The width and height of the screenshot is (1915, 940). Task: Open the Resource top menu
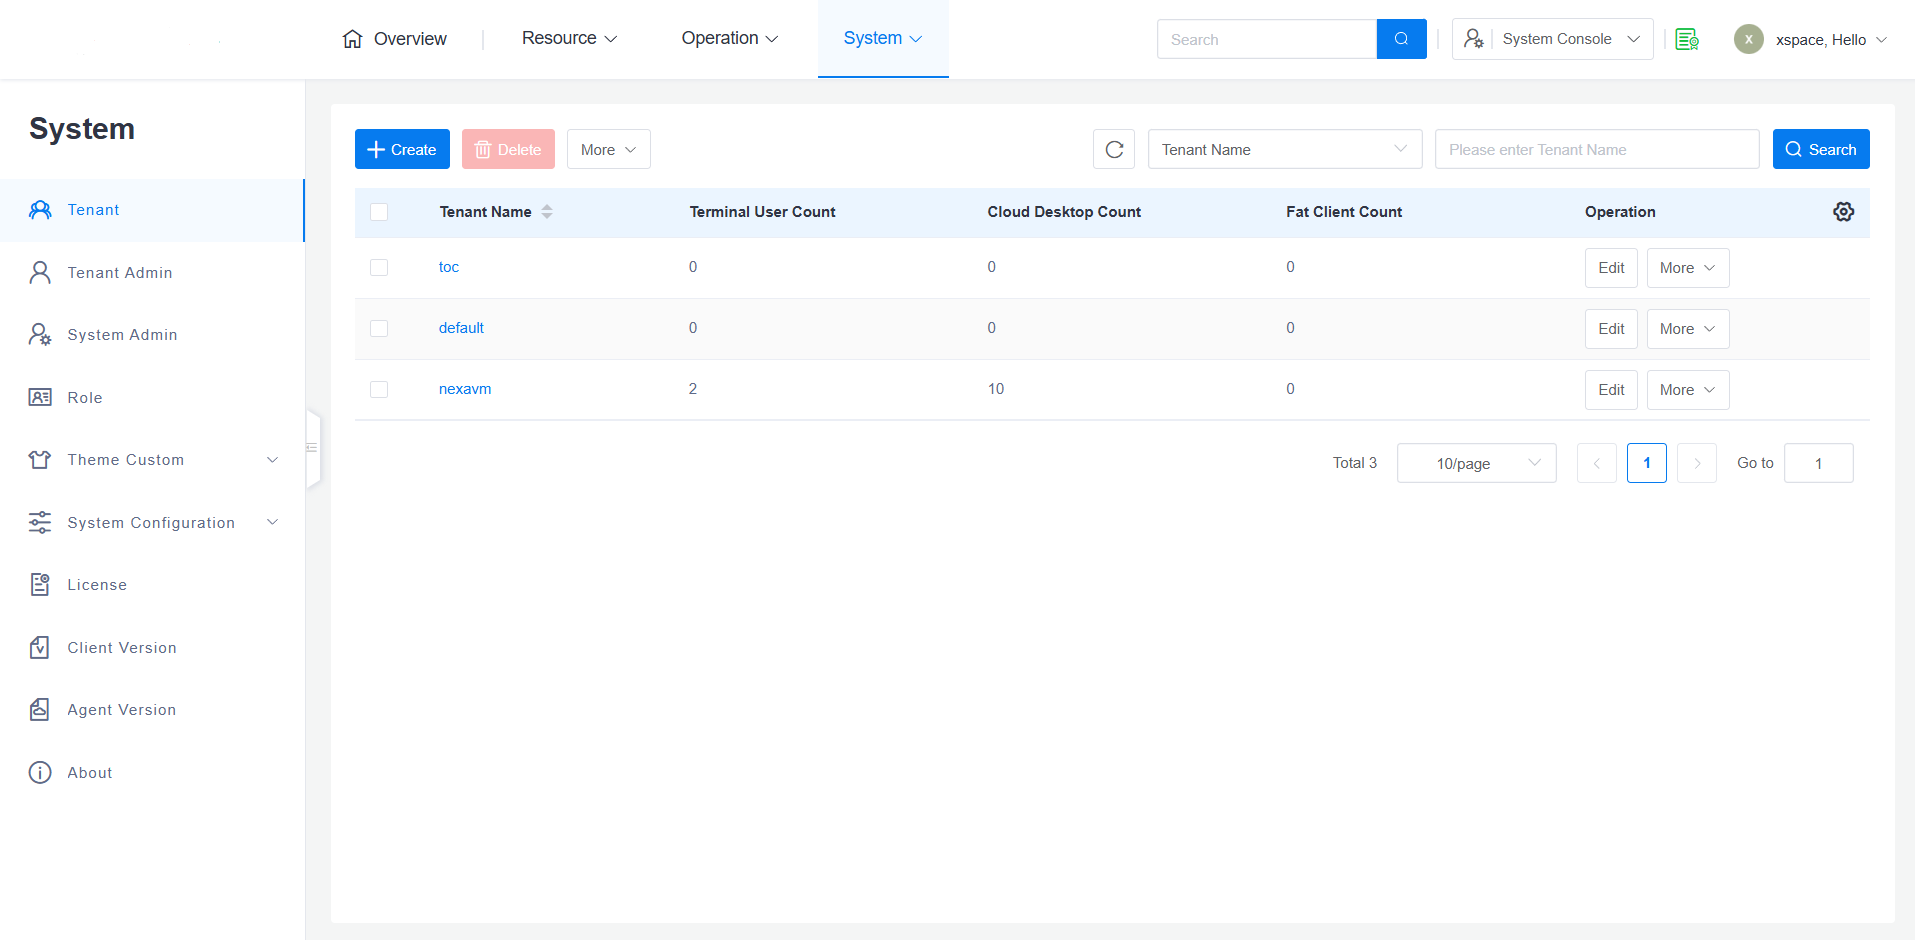point(569,39)
